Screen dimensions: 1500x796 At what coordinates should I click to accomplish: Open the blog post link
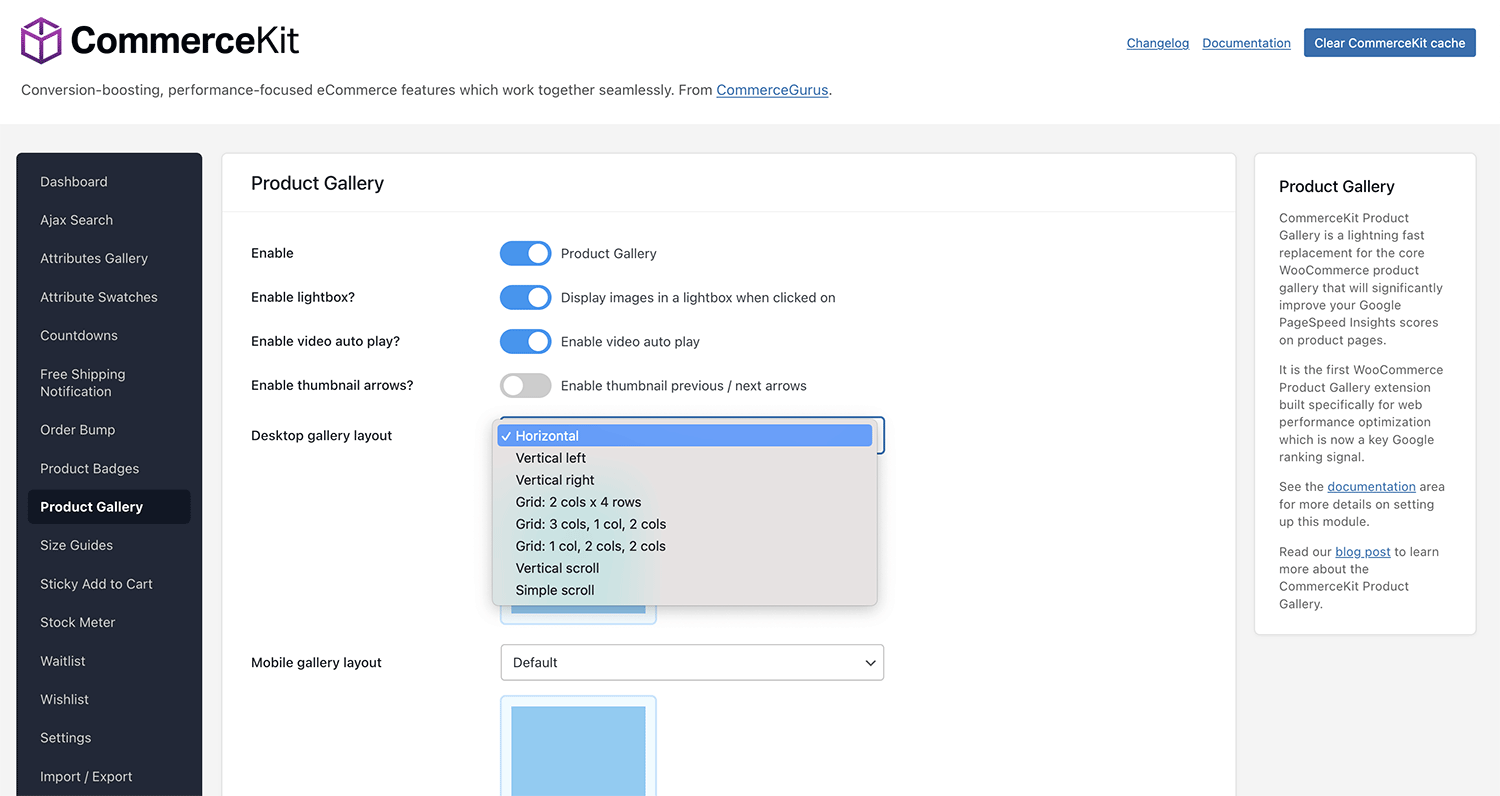[1362, 552]
